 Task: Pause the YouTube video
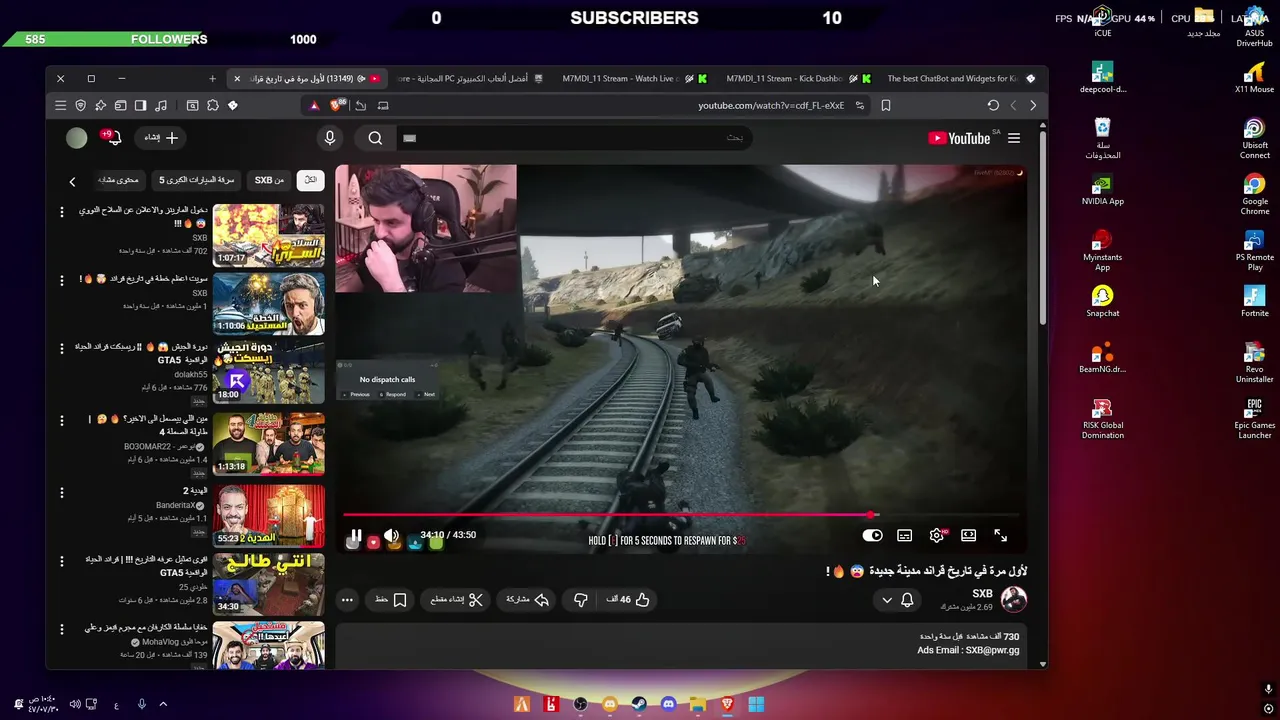click(x=355, y=537)
